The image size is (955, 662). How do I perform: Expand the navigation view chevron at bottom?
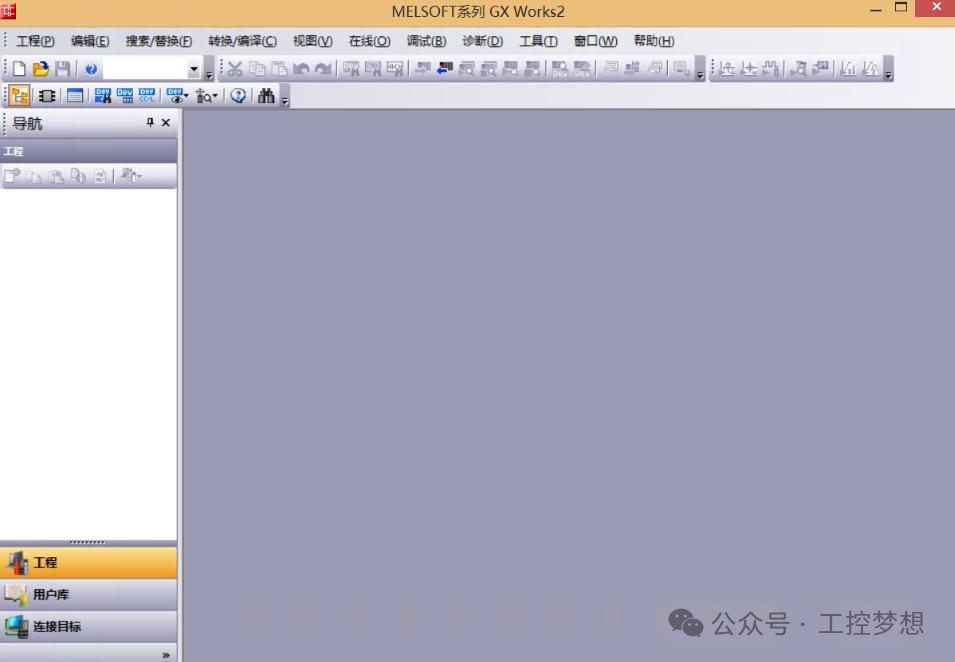pos(166,655)
